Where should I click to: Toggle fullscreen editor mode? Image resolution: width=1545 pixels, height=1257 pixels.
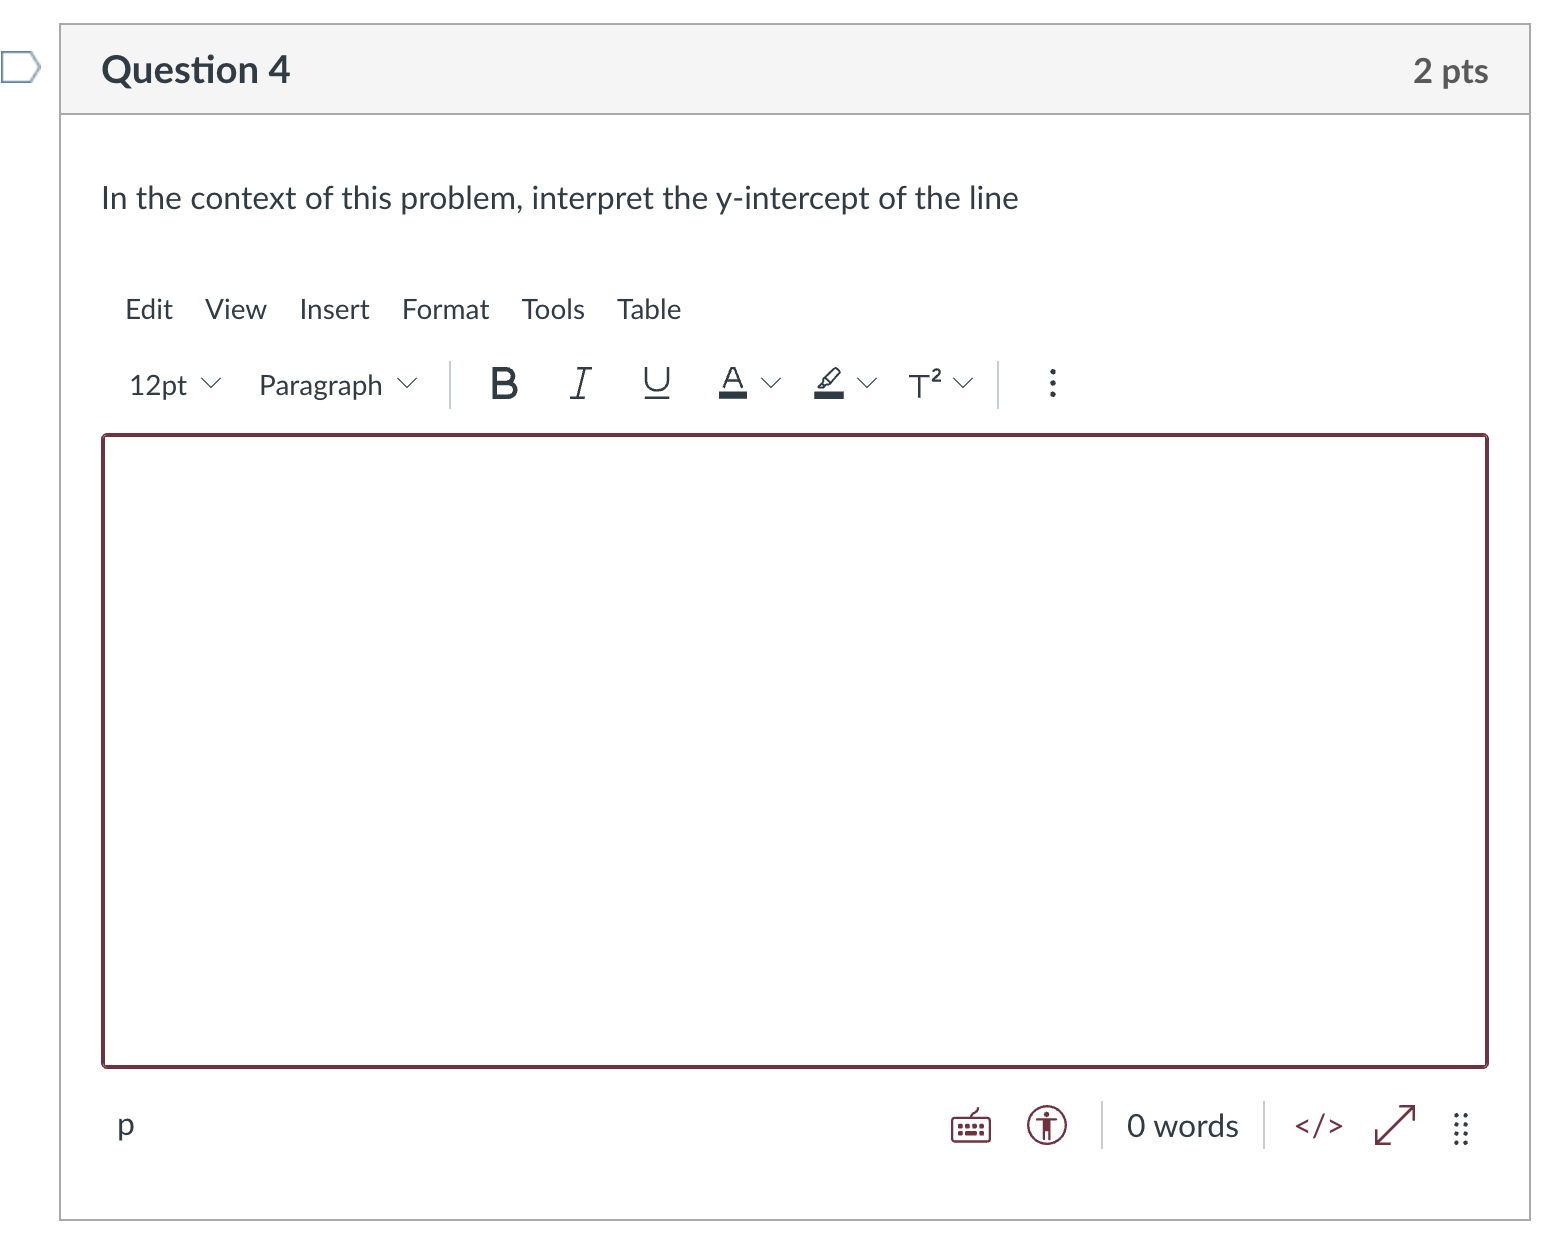(x=1395, y=1126)
